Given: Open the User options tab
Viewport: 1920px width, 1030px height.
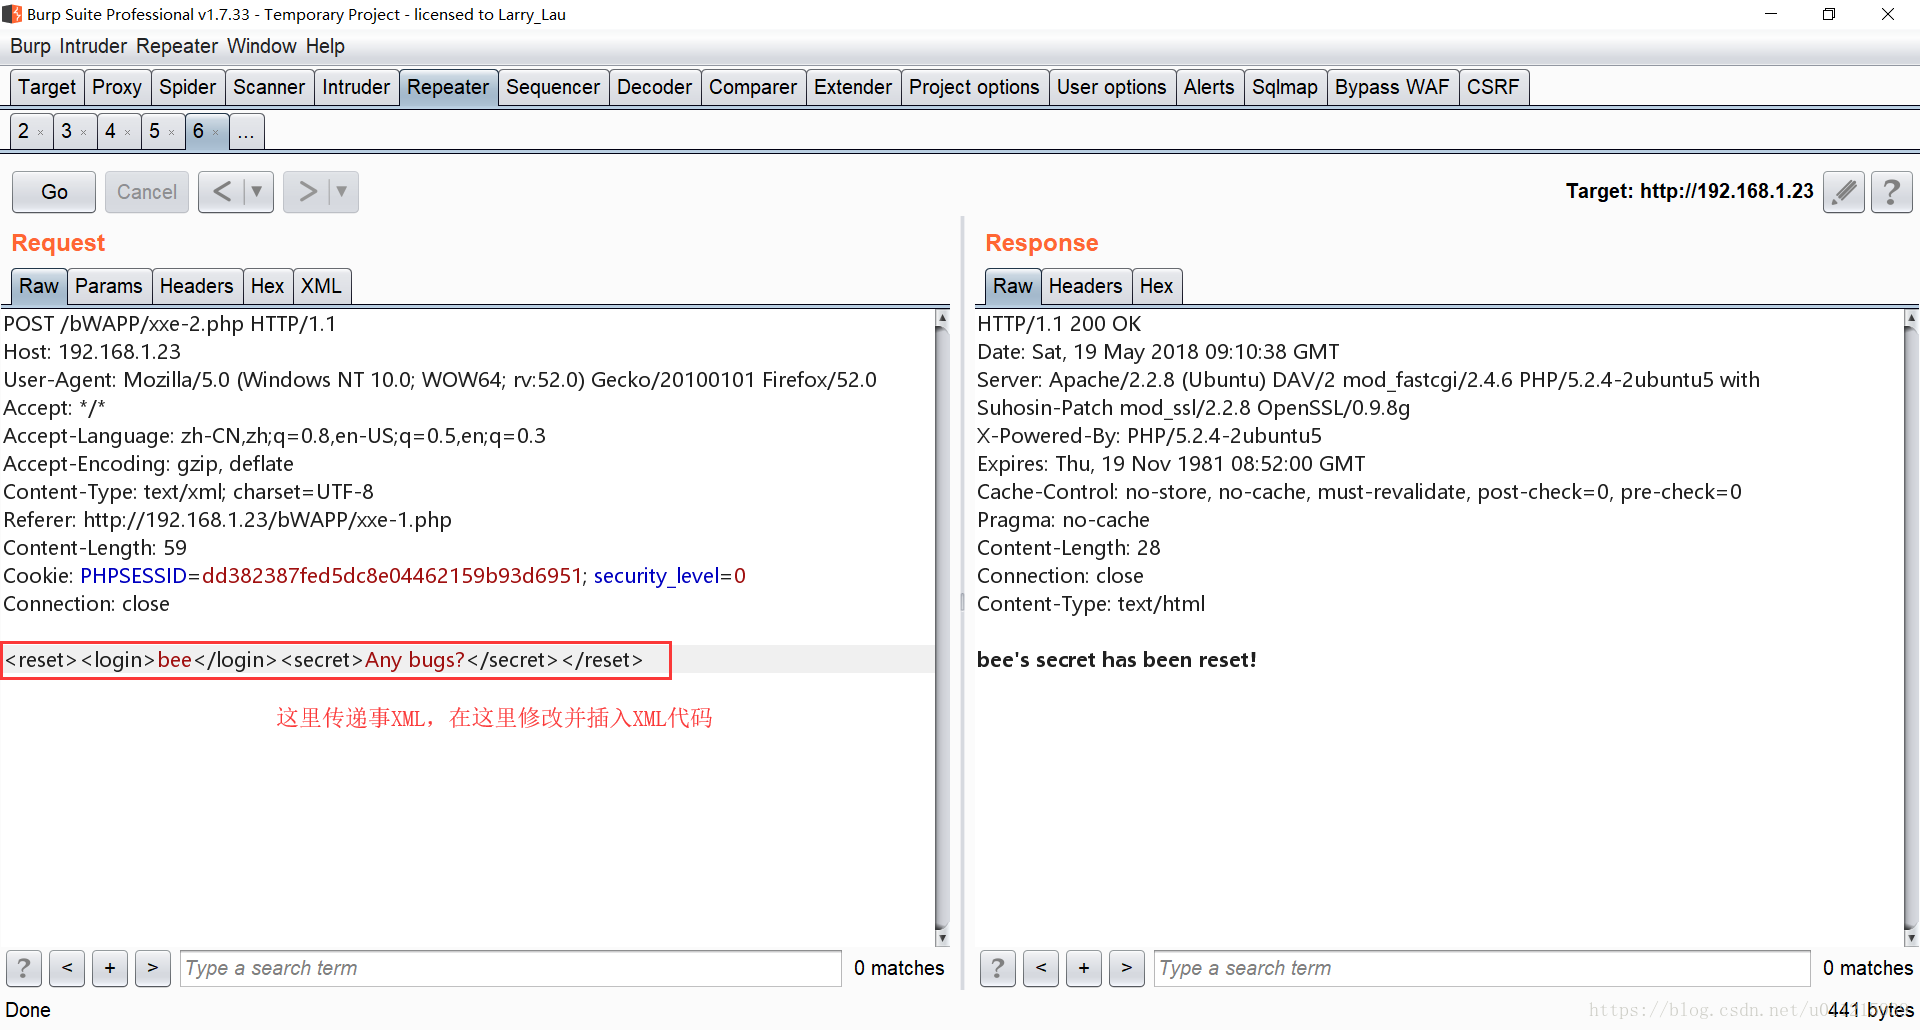Looking at the screenshot, I should coord(1112,87).
